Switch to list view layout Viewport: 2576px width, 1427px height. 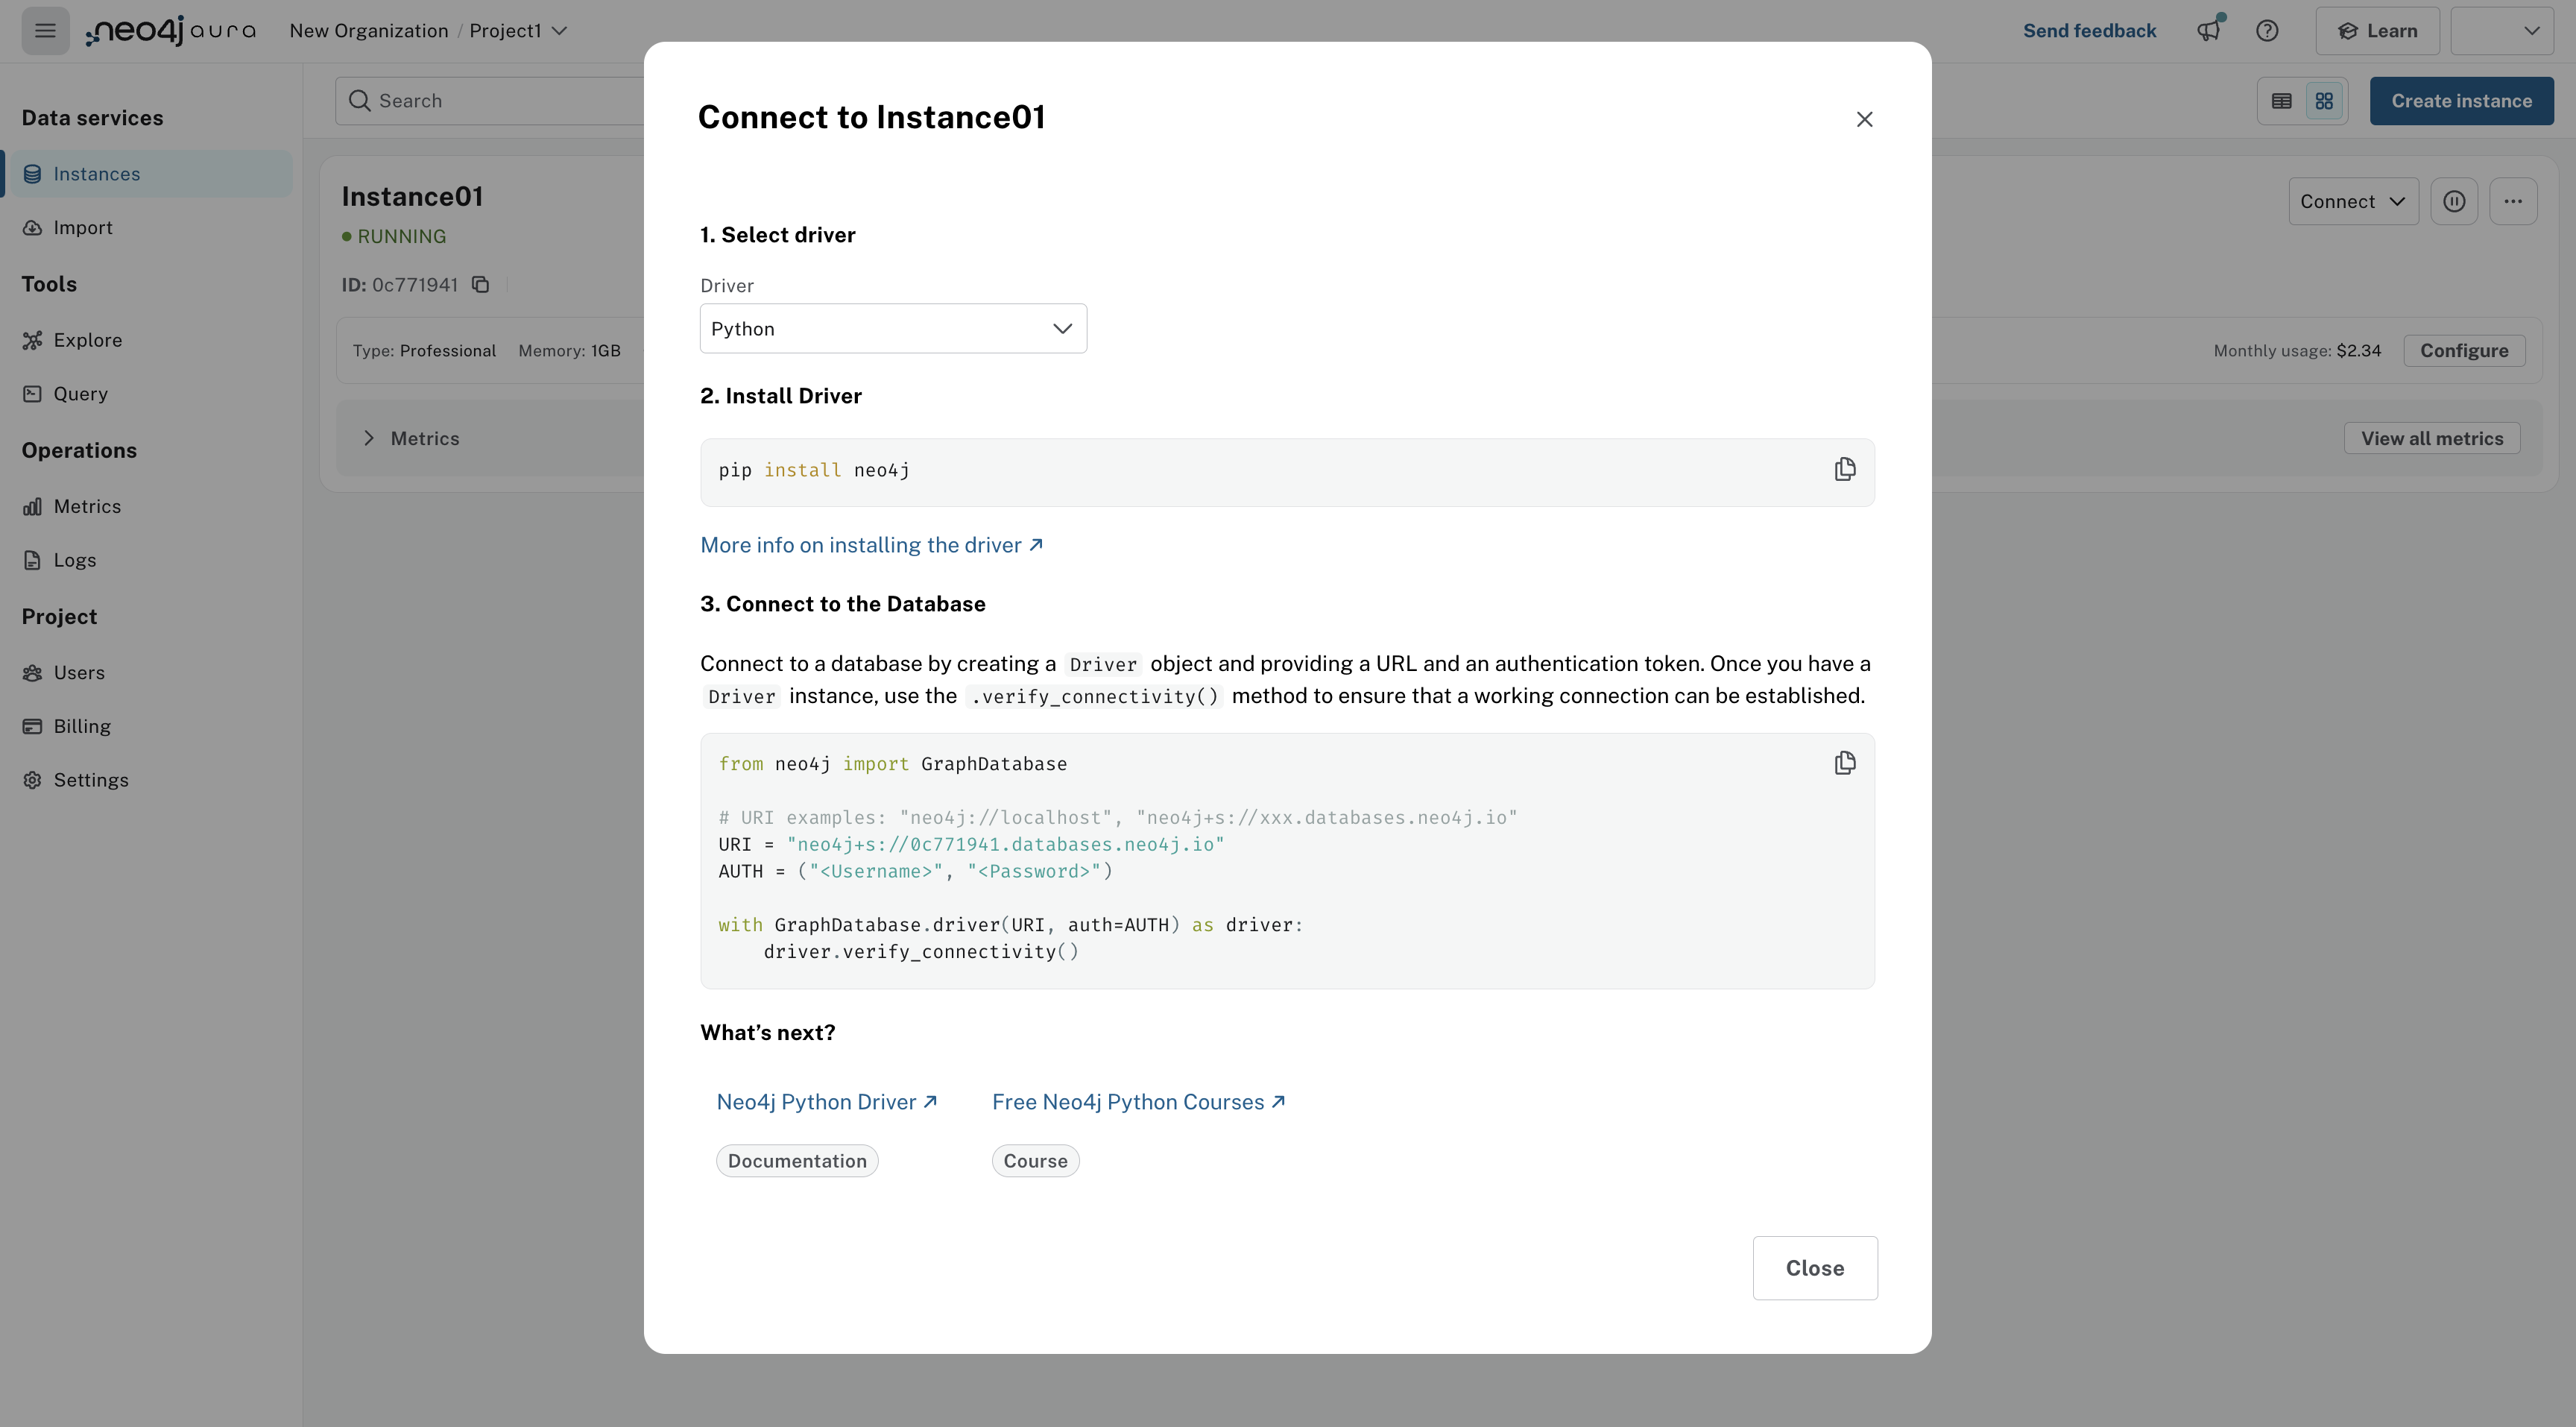tap(2282, 101)
